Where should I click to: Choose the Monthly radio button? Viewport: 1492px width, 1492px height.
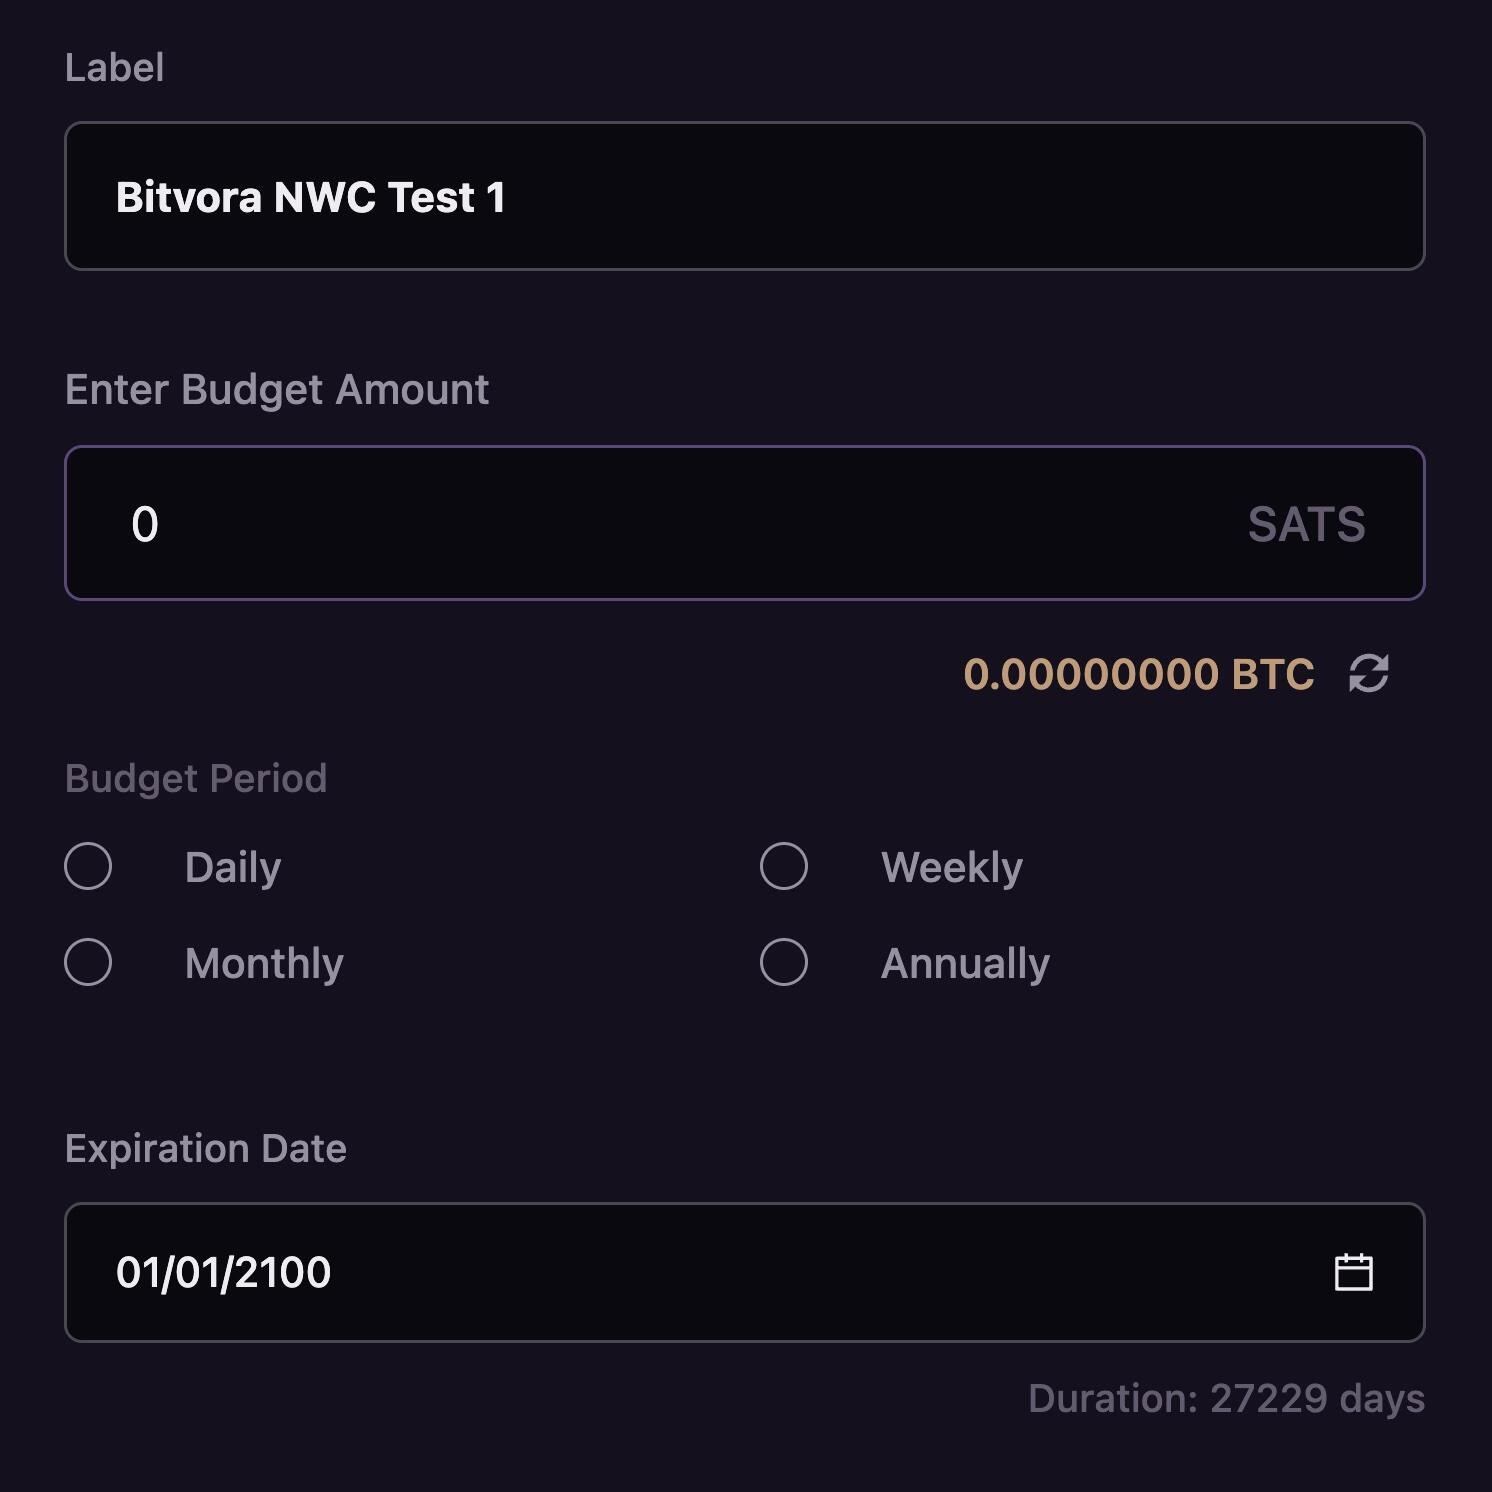pyautogui.click(x=88, y=962)
